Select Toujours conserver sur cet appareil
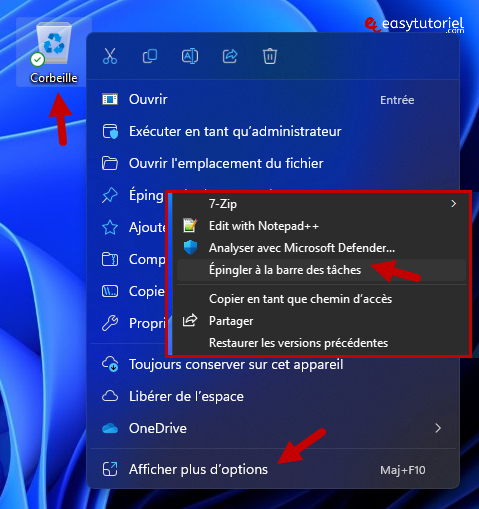Viewport: 479px width, 509px height. coord(273,364)
